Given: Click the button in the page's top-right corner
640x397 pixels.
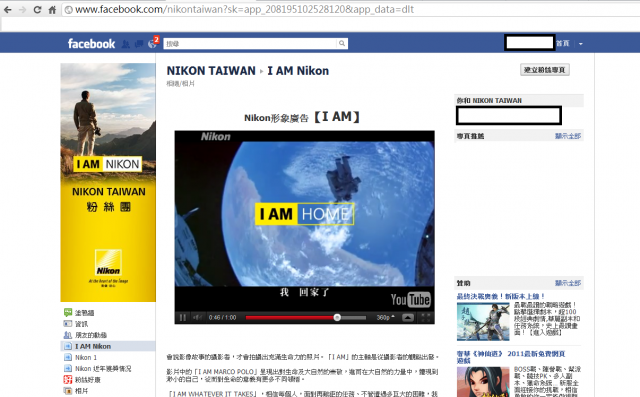Looking at the screenshot, I should [x=544, y=70].
